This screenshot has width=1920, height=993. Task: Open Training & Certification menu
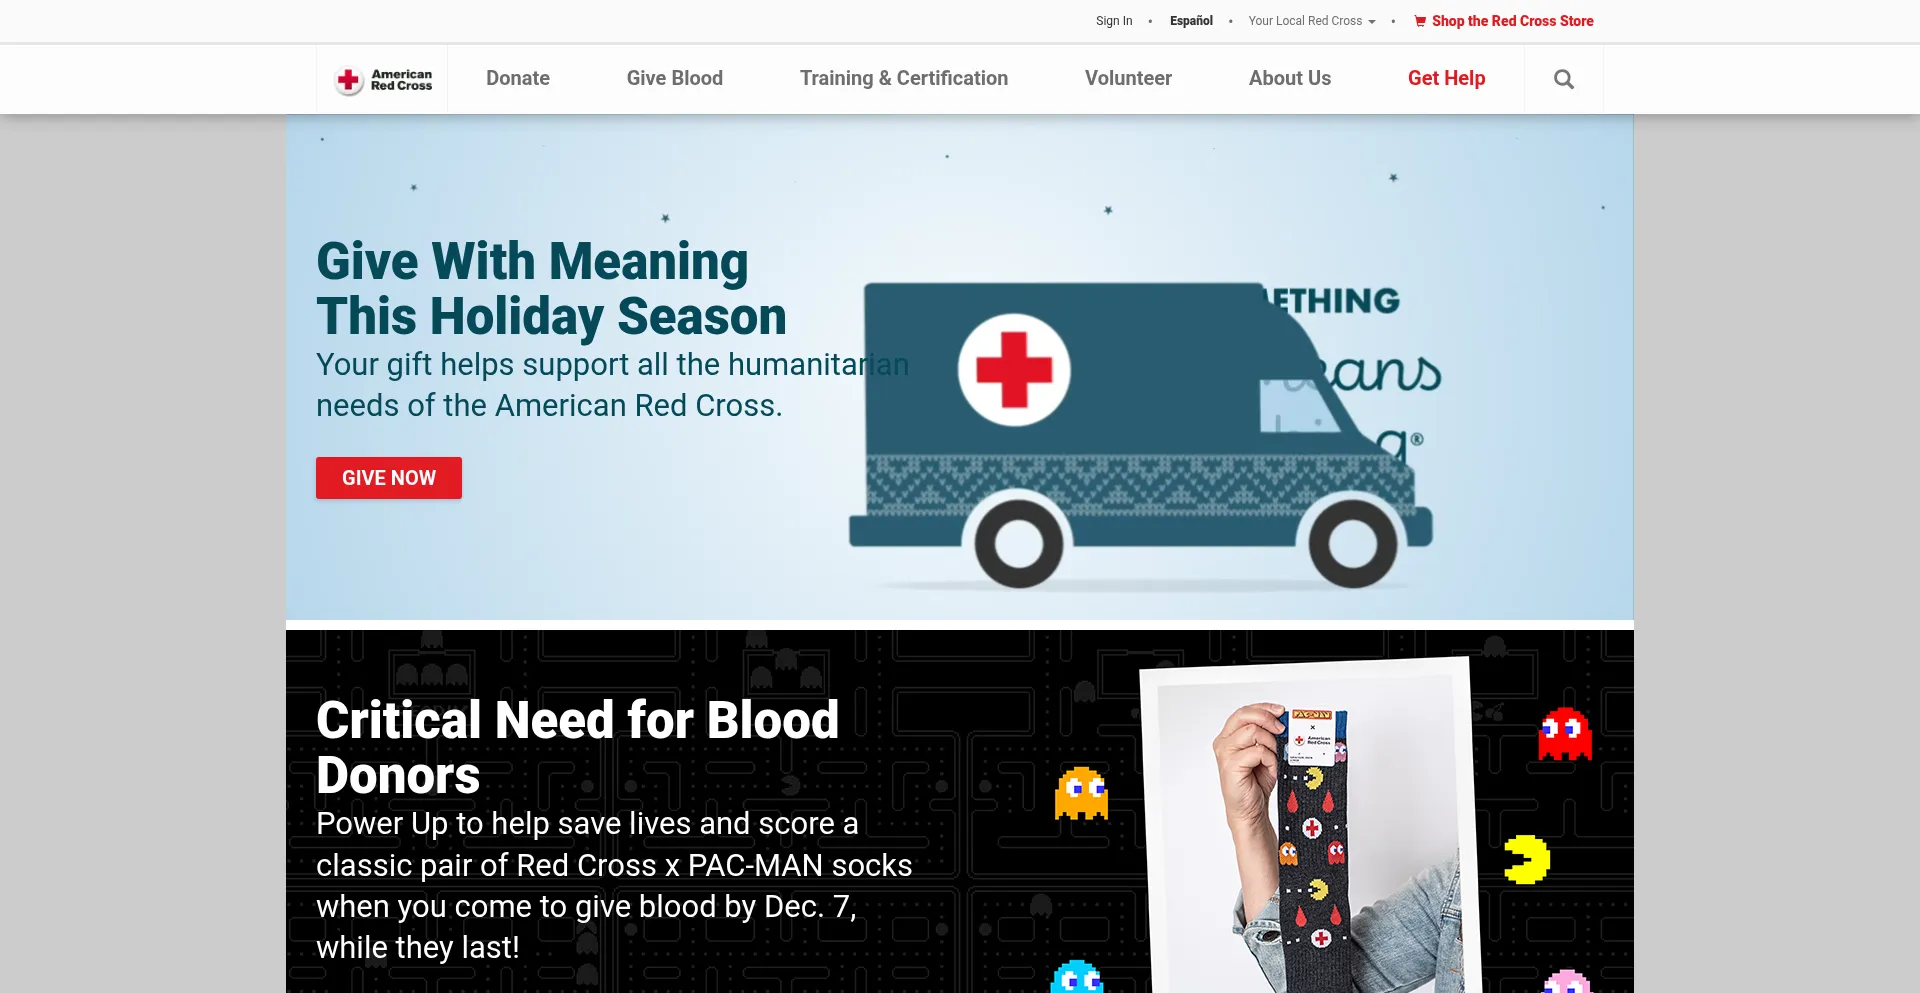pyautogui.click(x=904, y=78)
